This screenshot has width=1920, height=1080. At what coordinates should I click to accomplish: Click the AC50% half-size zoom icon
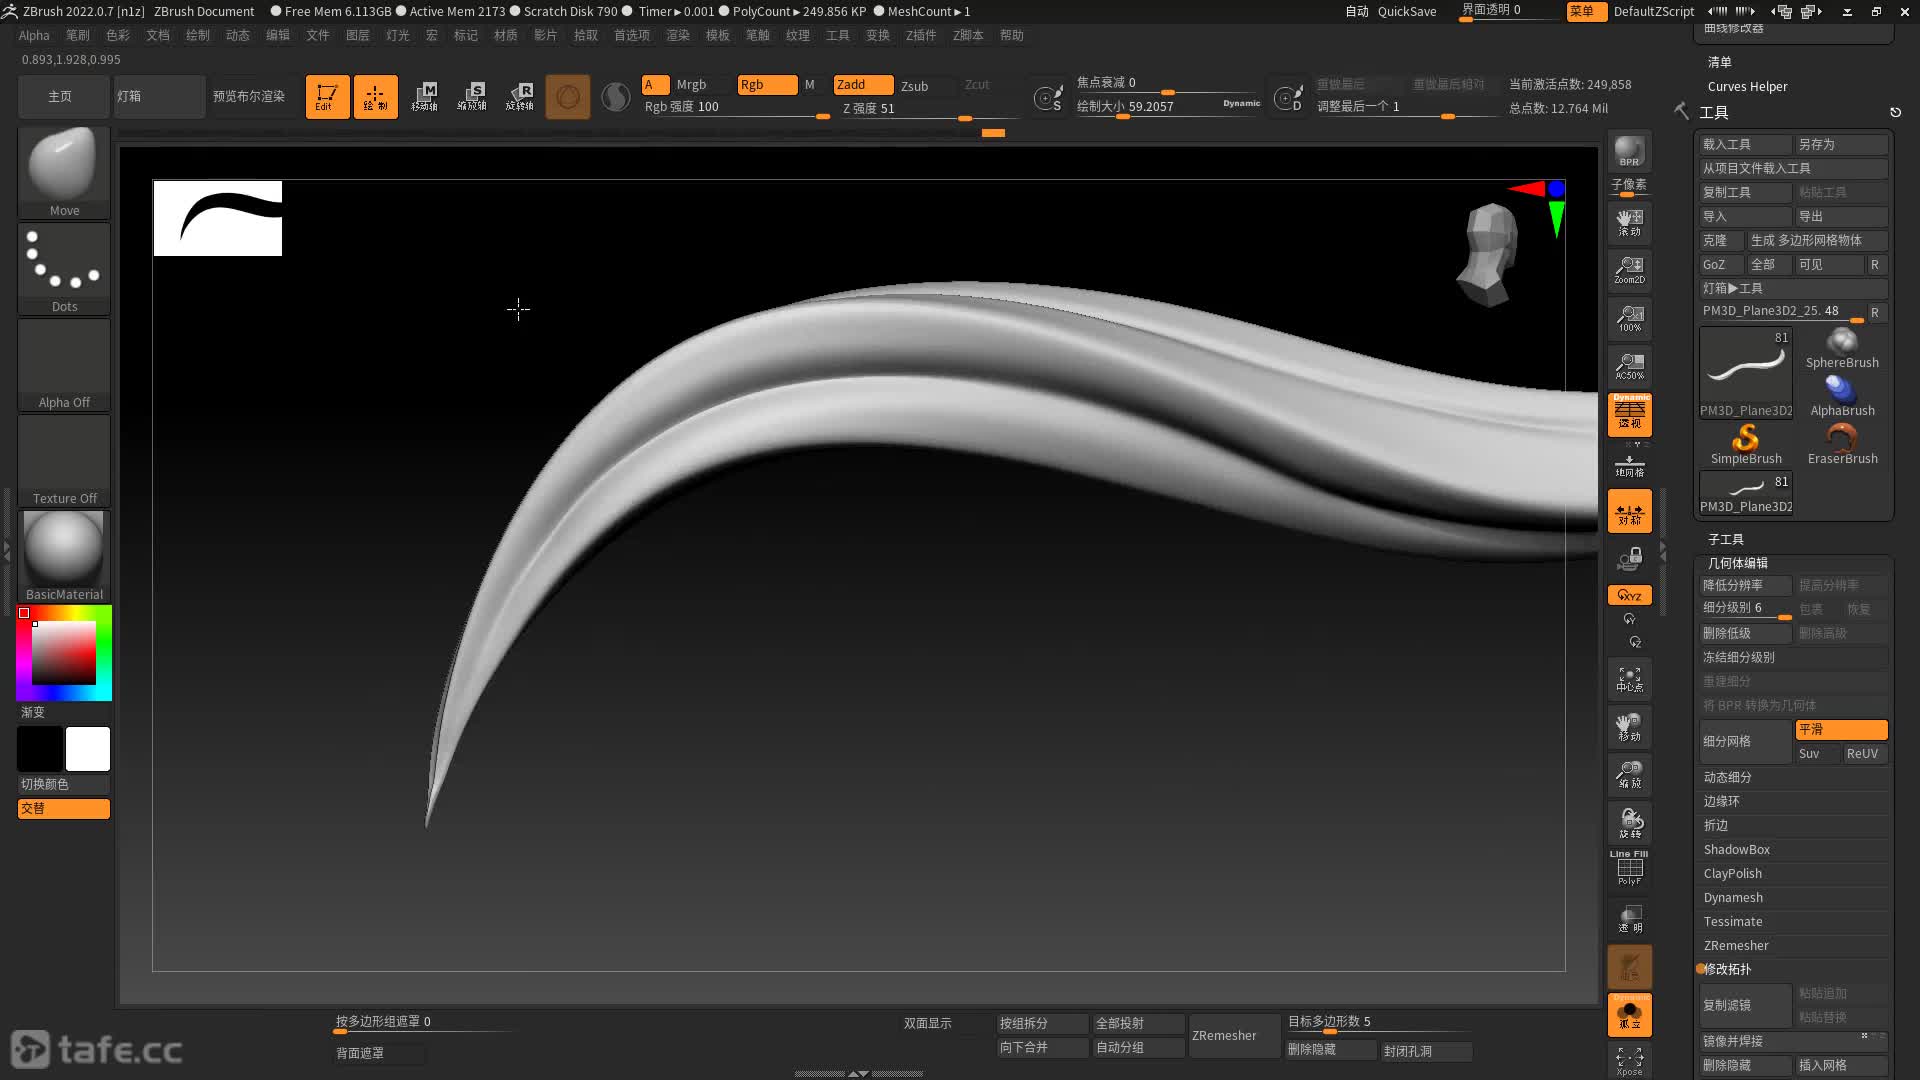coord(1629,365)
